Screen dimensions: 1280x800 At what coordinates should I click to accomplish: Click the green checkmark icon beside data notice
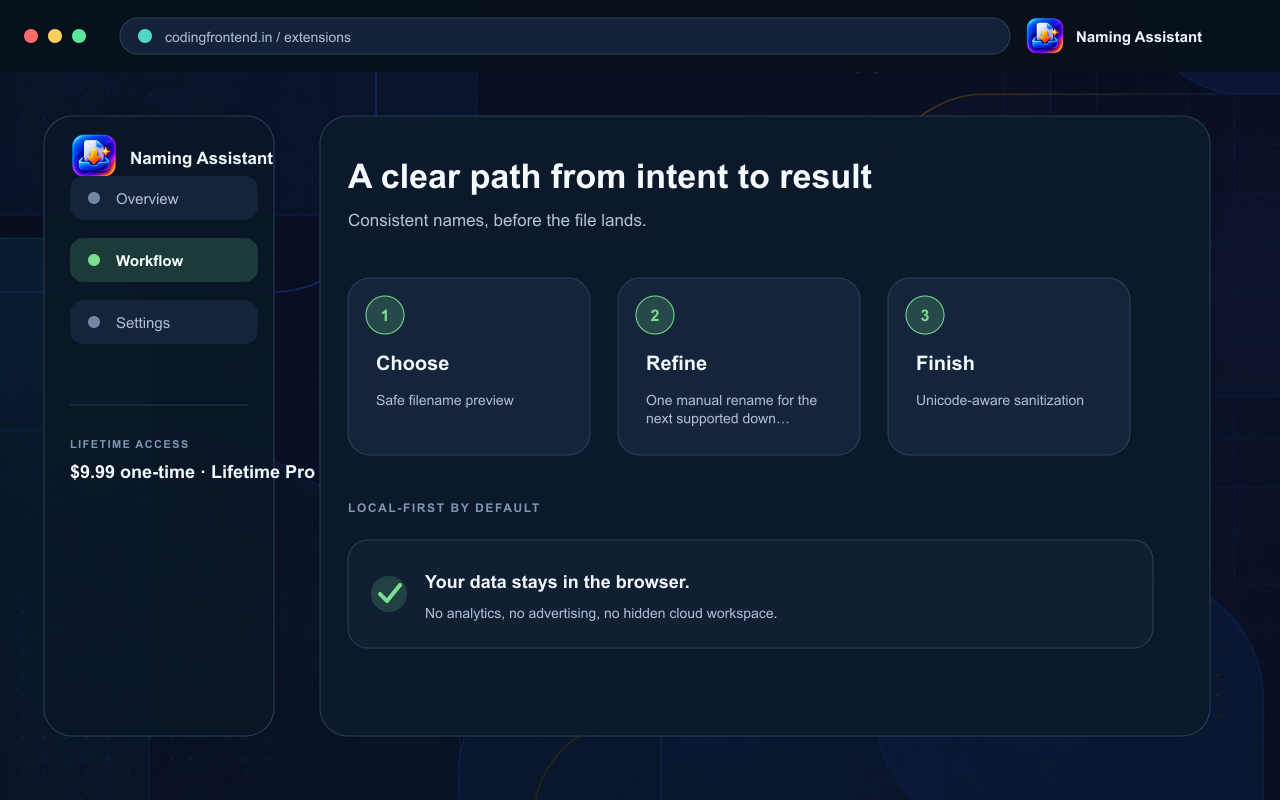coord(389,593)
